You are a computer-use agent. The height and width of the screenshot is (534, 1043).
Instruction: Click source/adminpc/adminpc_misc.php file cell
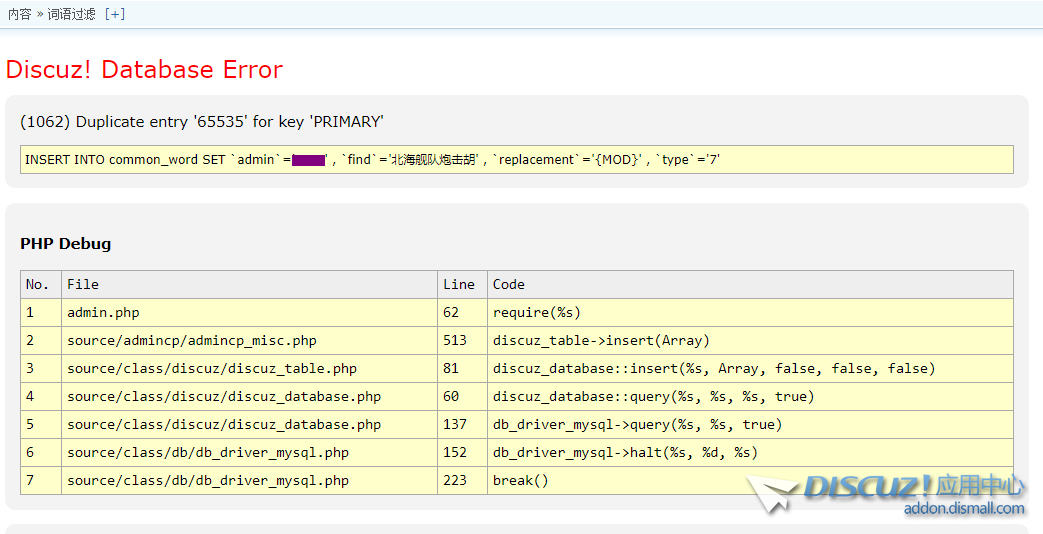point(249,340)
